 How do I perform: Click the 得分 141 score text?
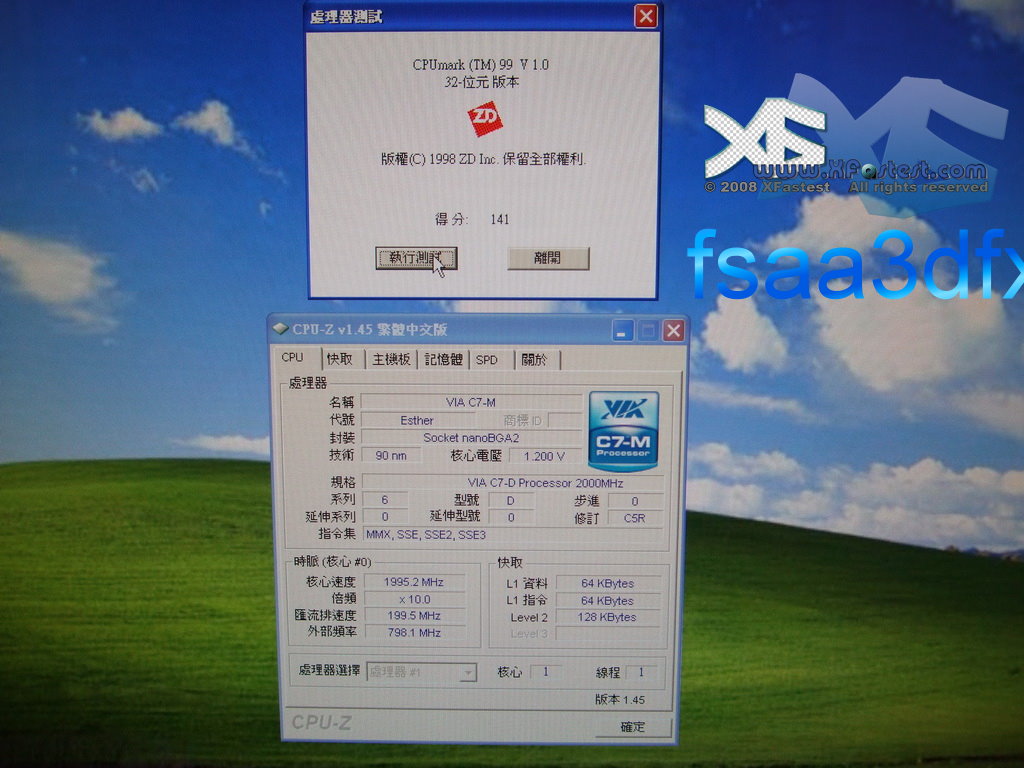(x=472, y=219)
